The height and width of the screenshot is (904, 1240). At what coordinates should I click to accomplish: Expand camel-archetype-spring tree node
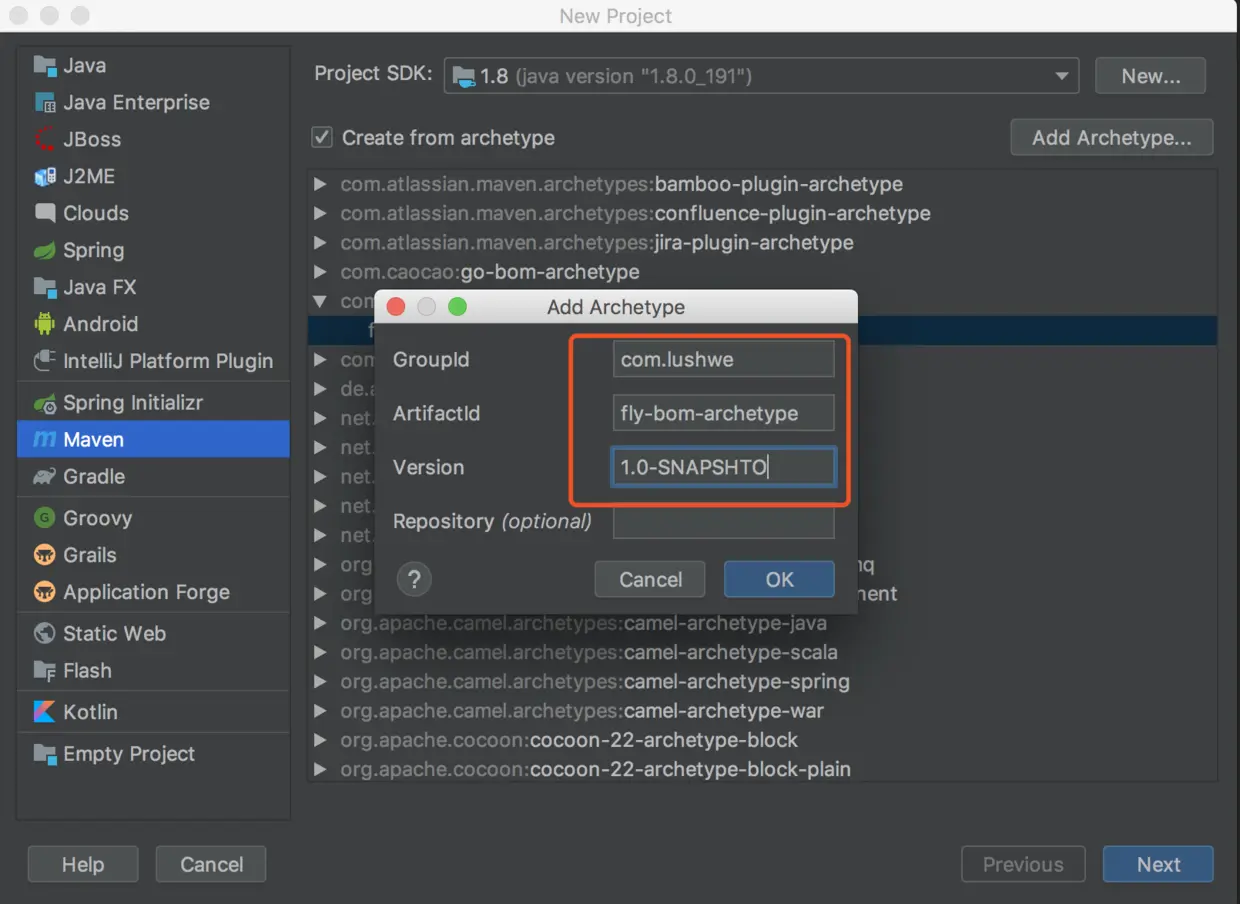[320, 681]
